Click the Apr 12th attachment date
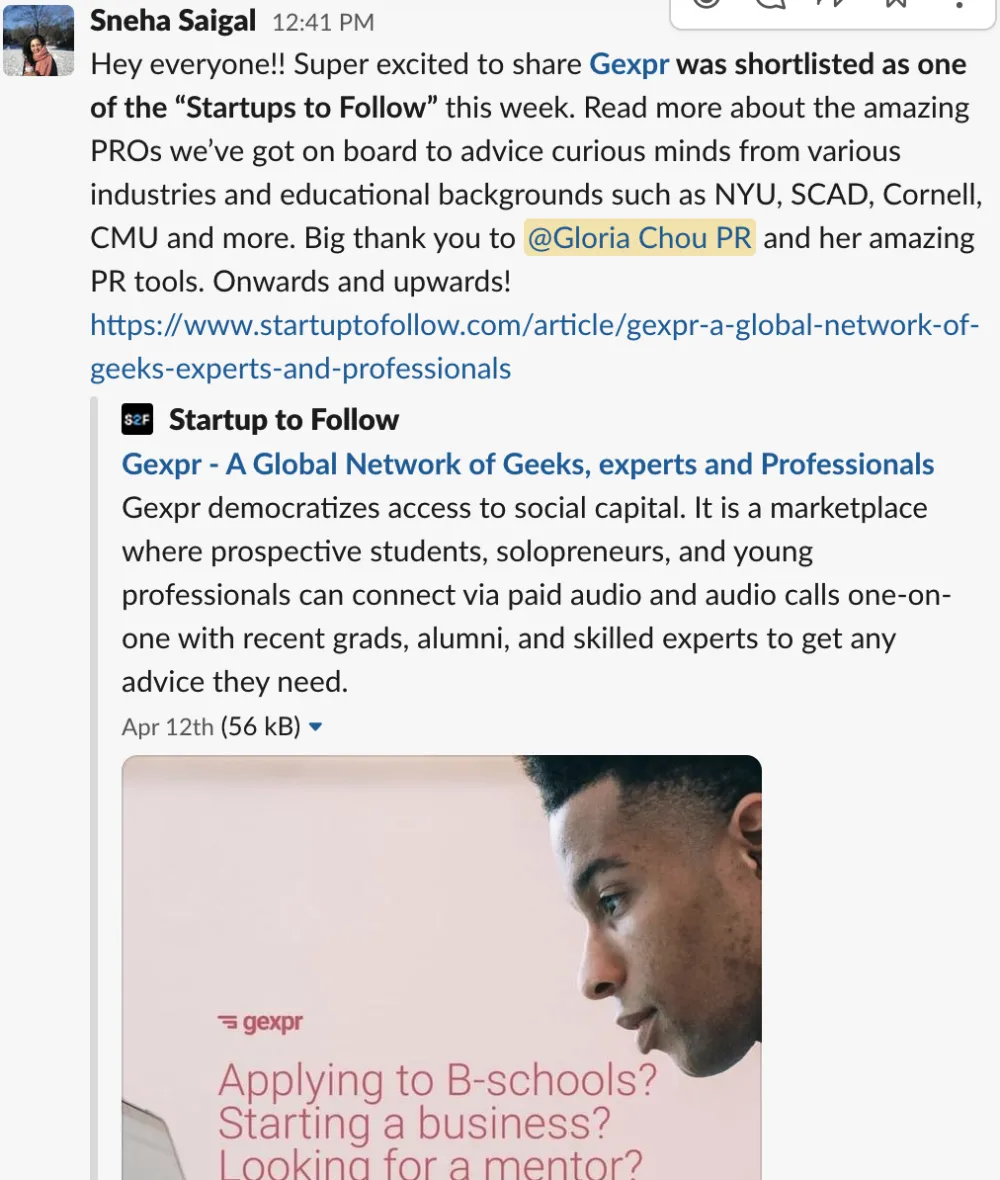This screenshot has height=1180, width=1000. click(168, 727)
